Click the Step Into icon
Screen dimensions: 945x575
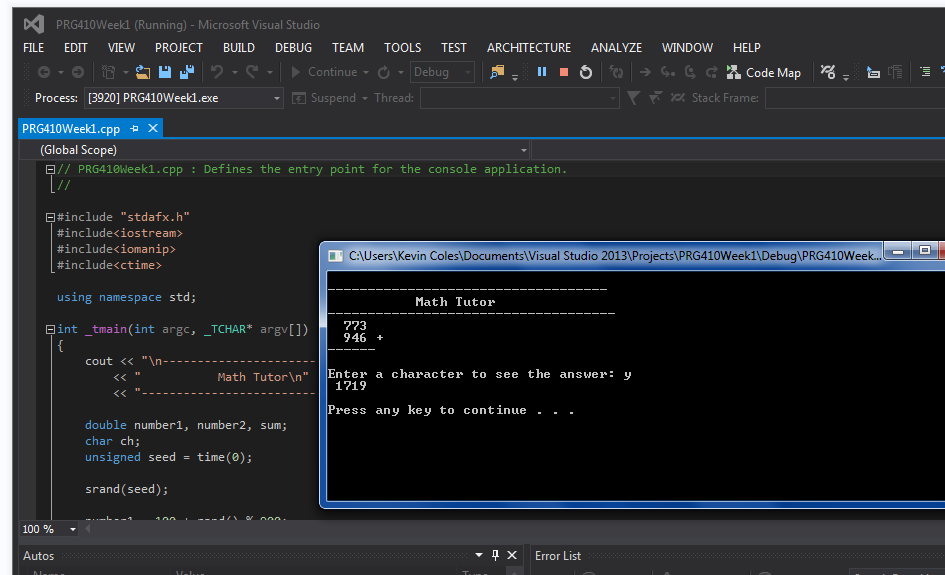(x=667, y=72)
